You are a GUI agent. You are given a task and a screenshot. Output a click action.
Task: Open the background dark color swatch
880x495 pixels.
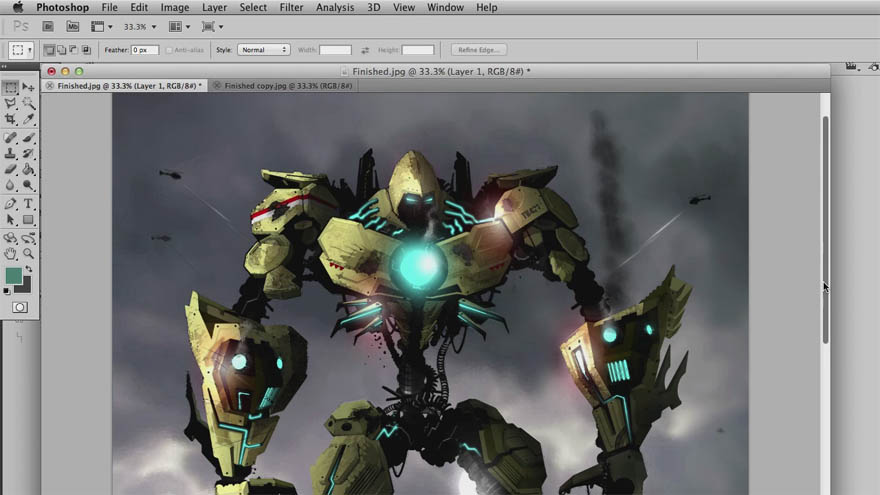click(25, 287)
